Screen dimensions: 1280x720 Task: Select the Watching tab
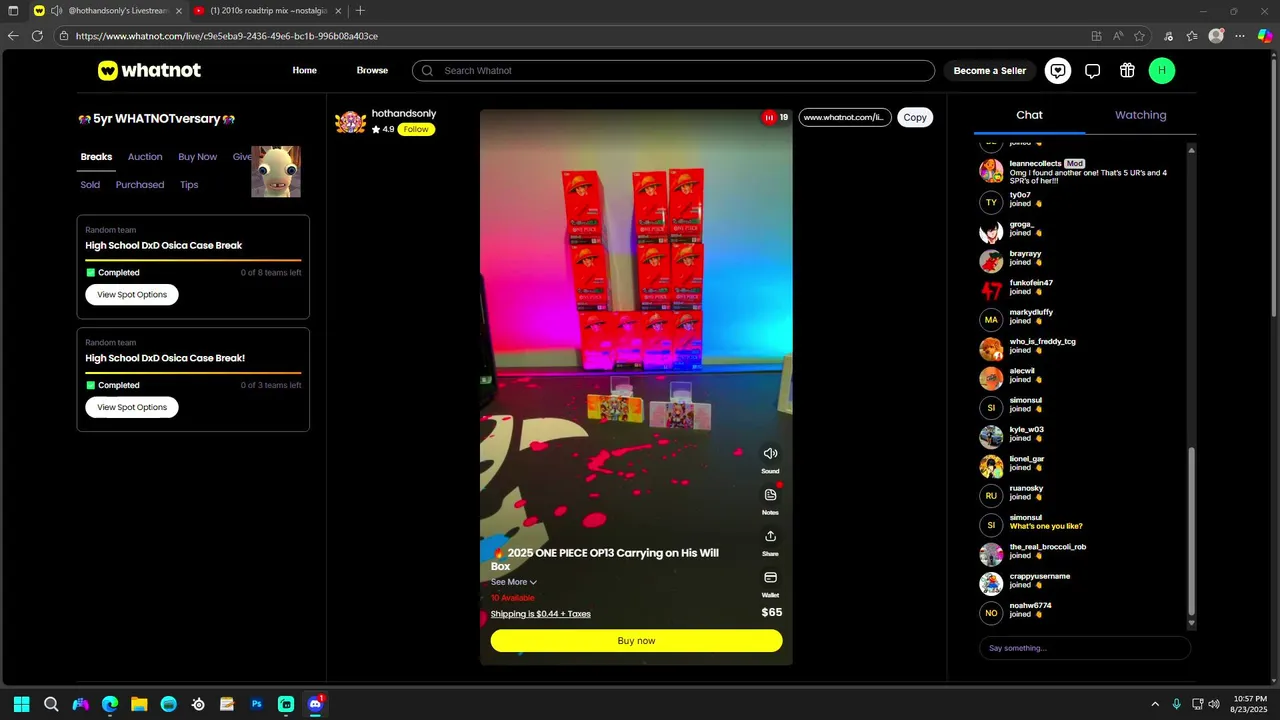coord(1141,115)
